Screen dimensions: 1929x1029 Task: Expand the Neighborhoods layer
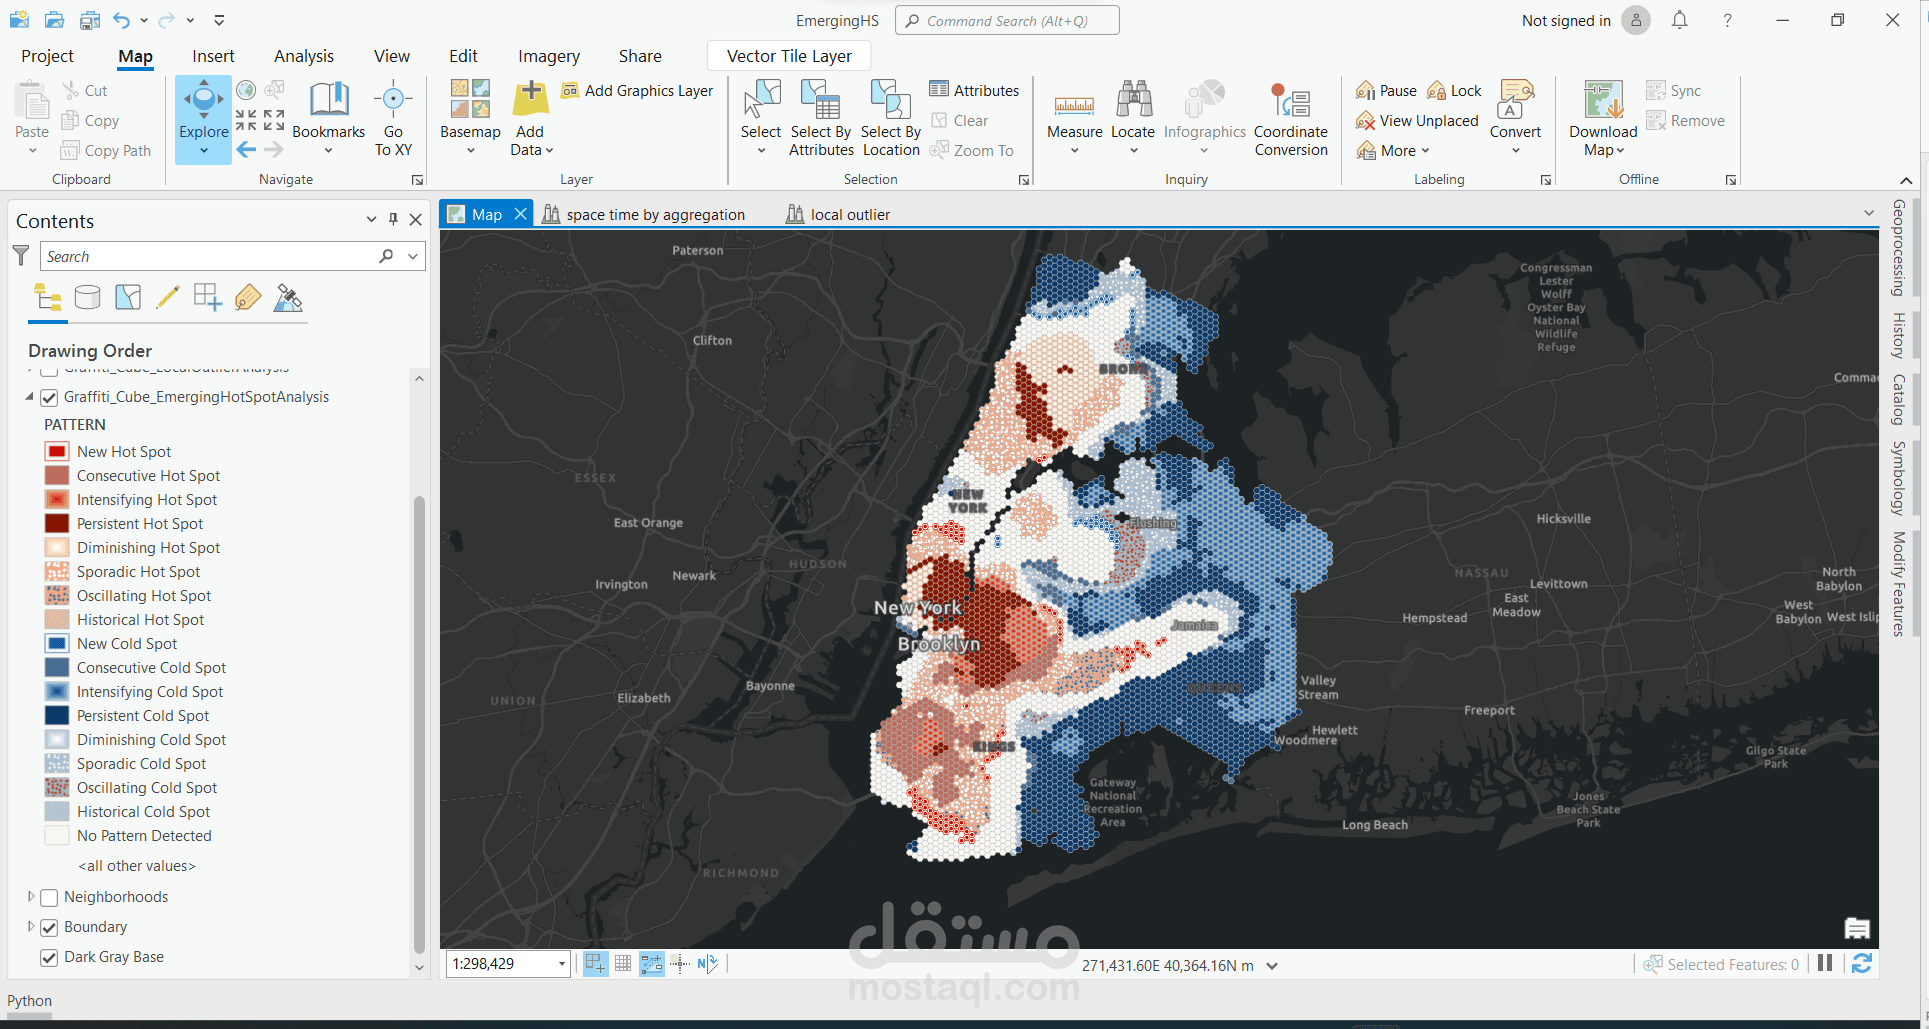(x=31, y=897)
